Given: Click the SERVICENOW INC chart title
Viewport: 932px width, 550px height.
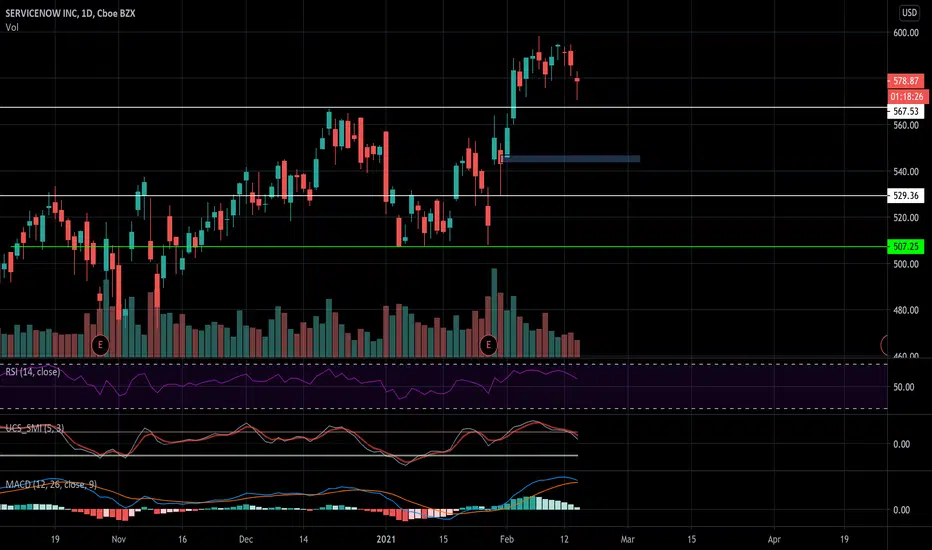Looking at the screenshot, I should point(70,12).
